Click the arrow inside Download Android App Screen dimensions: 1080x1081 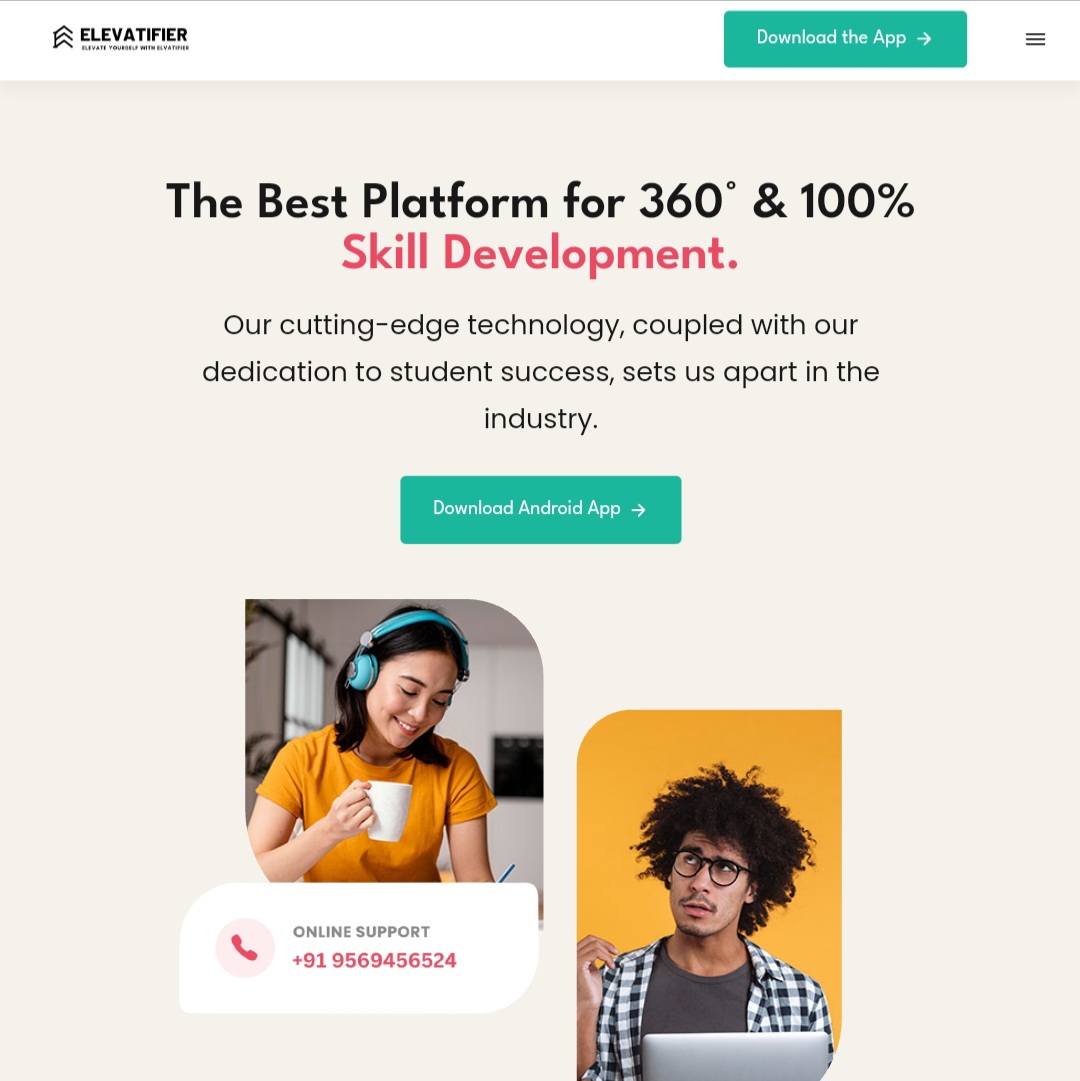[x=639, y=509]
